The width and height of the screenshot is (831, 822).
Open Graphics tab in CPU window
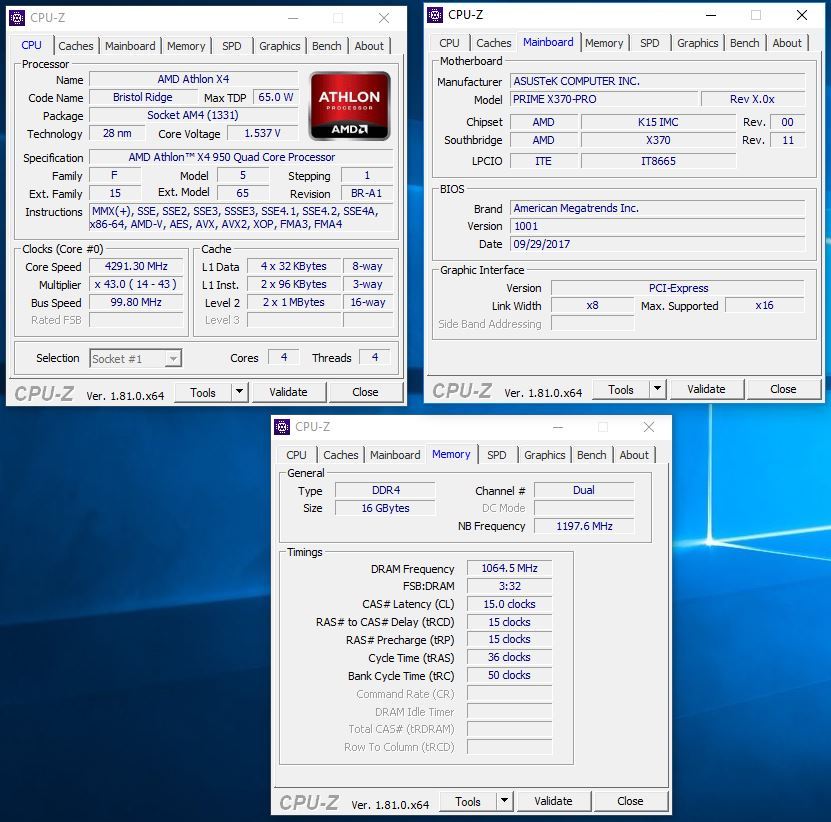(x=279, y=46)
